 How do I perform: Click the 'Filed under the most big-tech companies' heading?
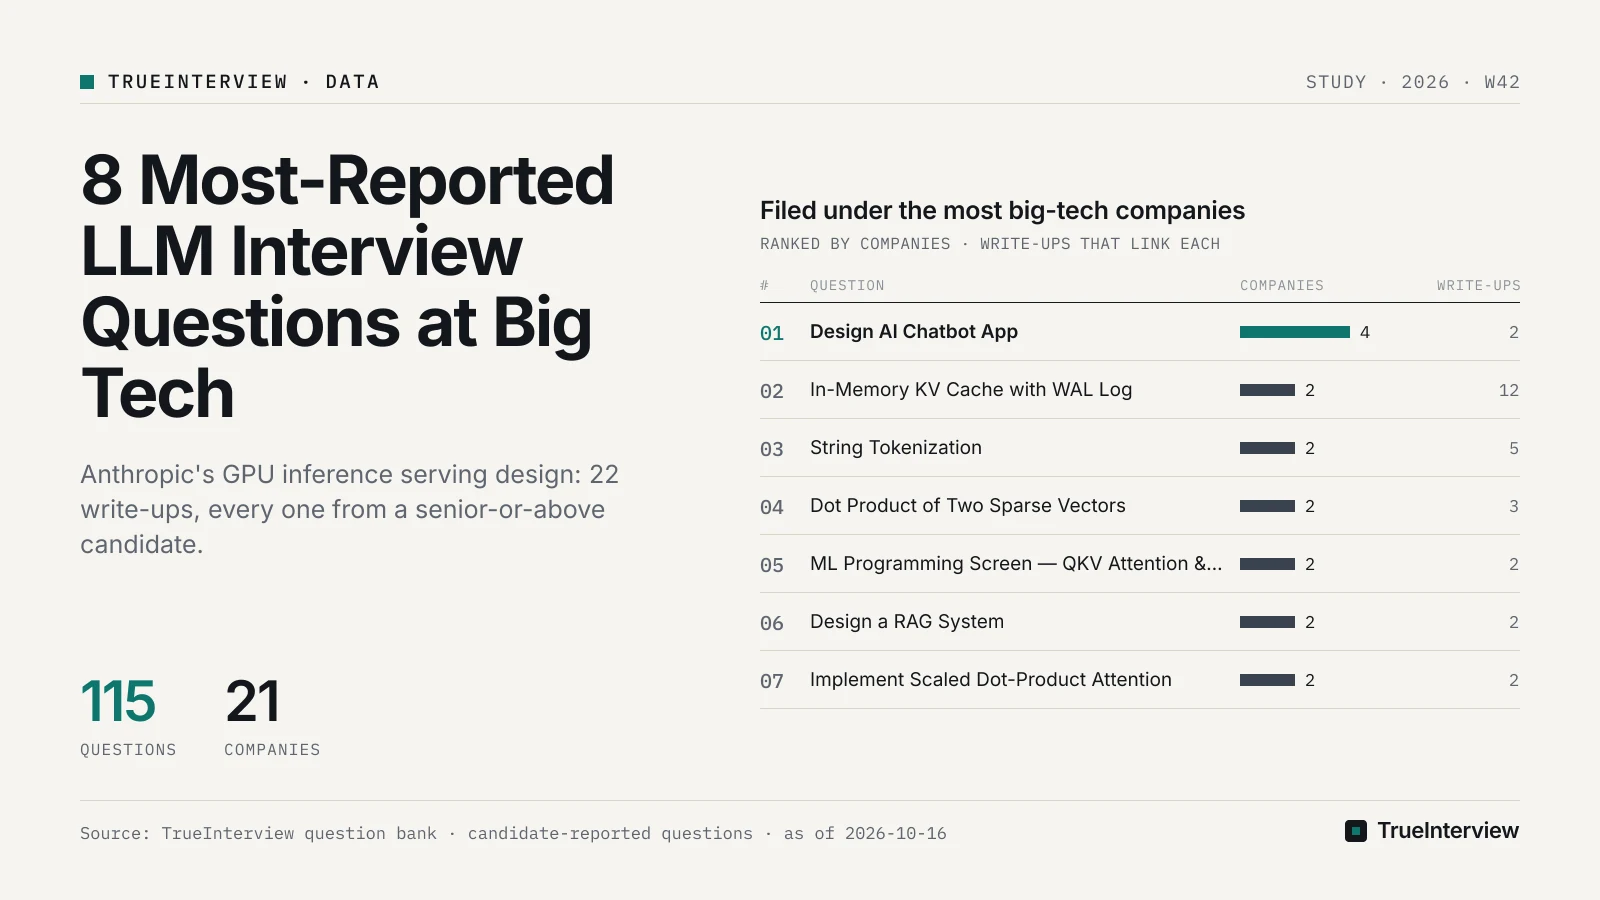click(1002, 210)
